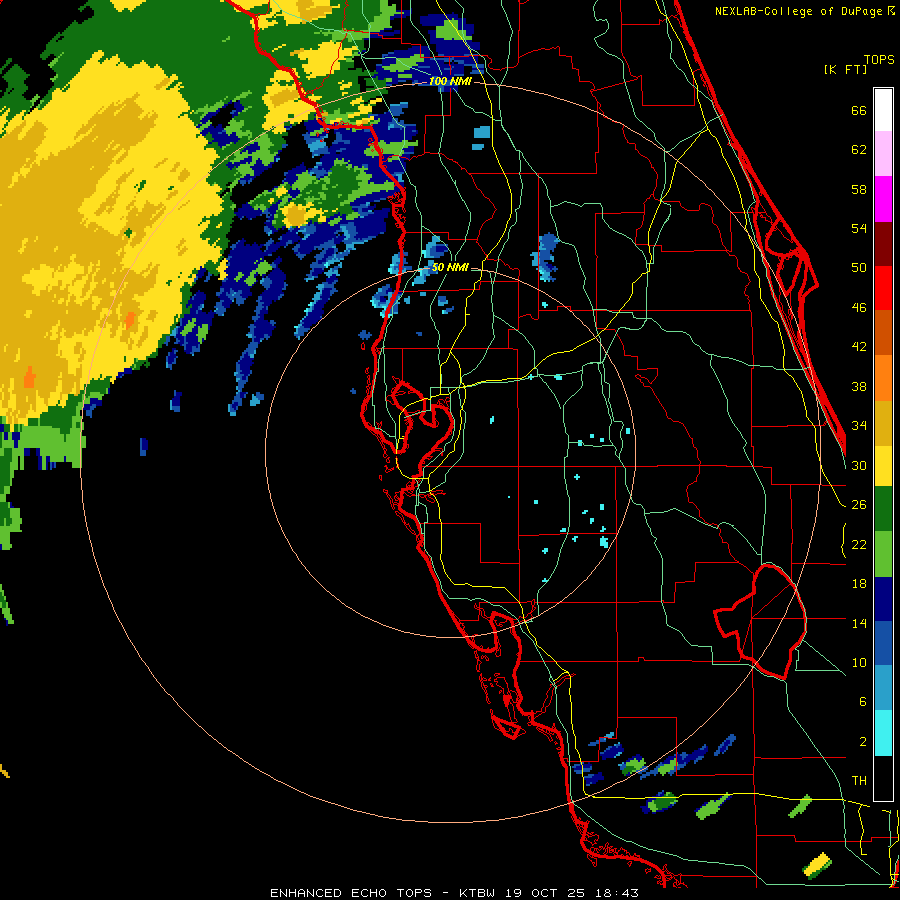The image size is (900, 900).
Task: Click the legend value "10"
Action: 859,662
